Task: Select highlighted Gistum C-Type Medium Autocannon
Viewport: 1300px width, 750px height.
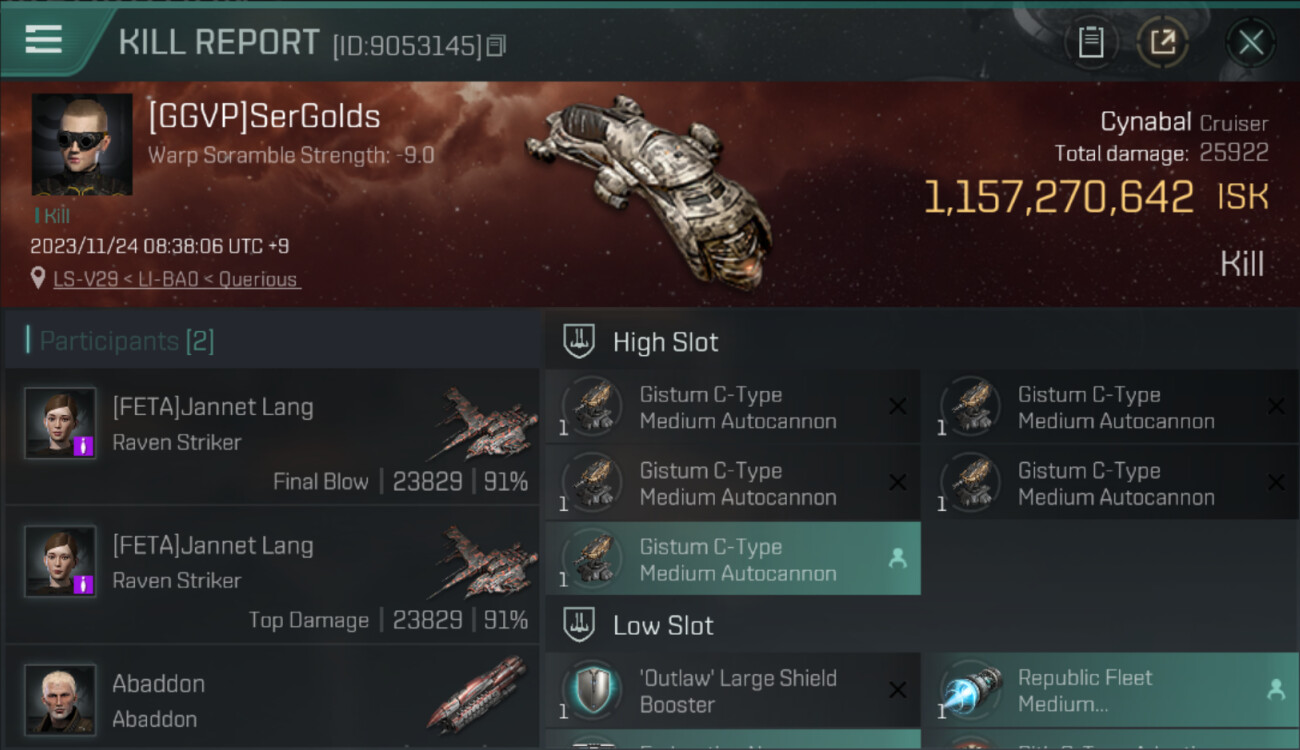Action: pos(733,559)
